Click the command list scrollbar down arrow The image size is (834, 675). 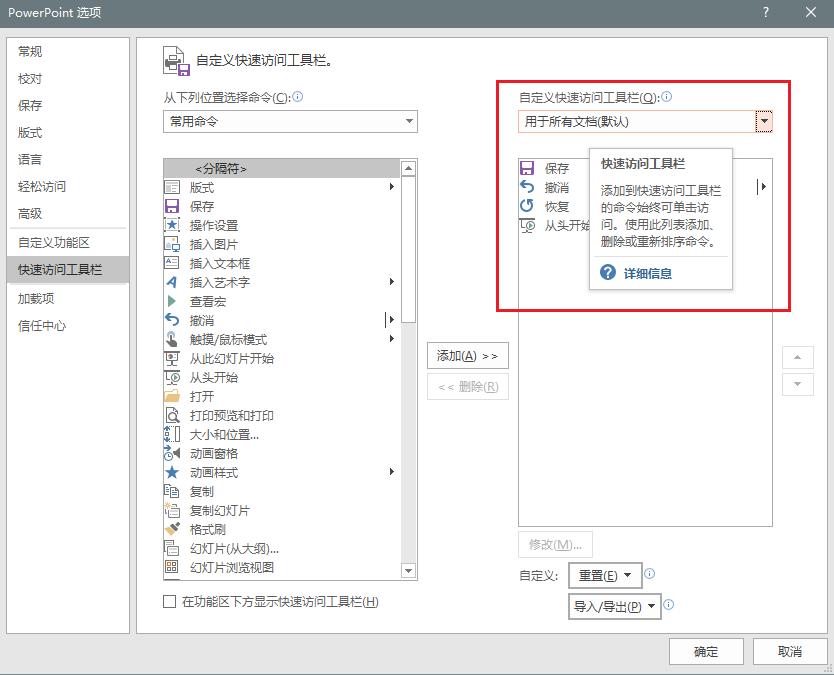409,569
